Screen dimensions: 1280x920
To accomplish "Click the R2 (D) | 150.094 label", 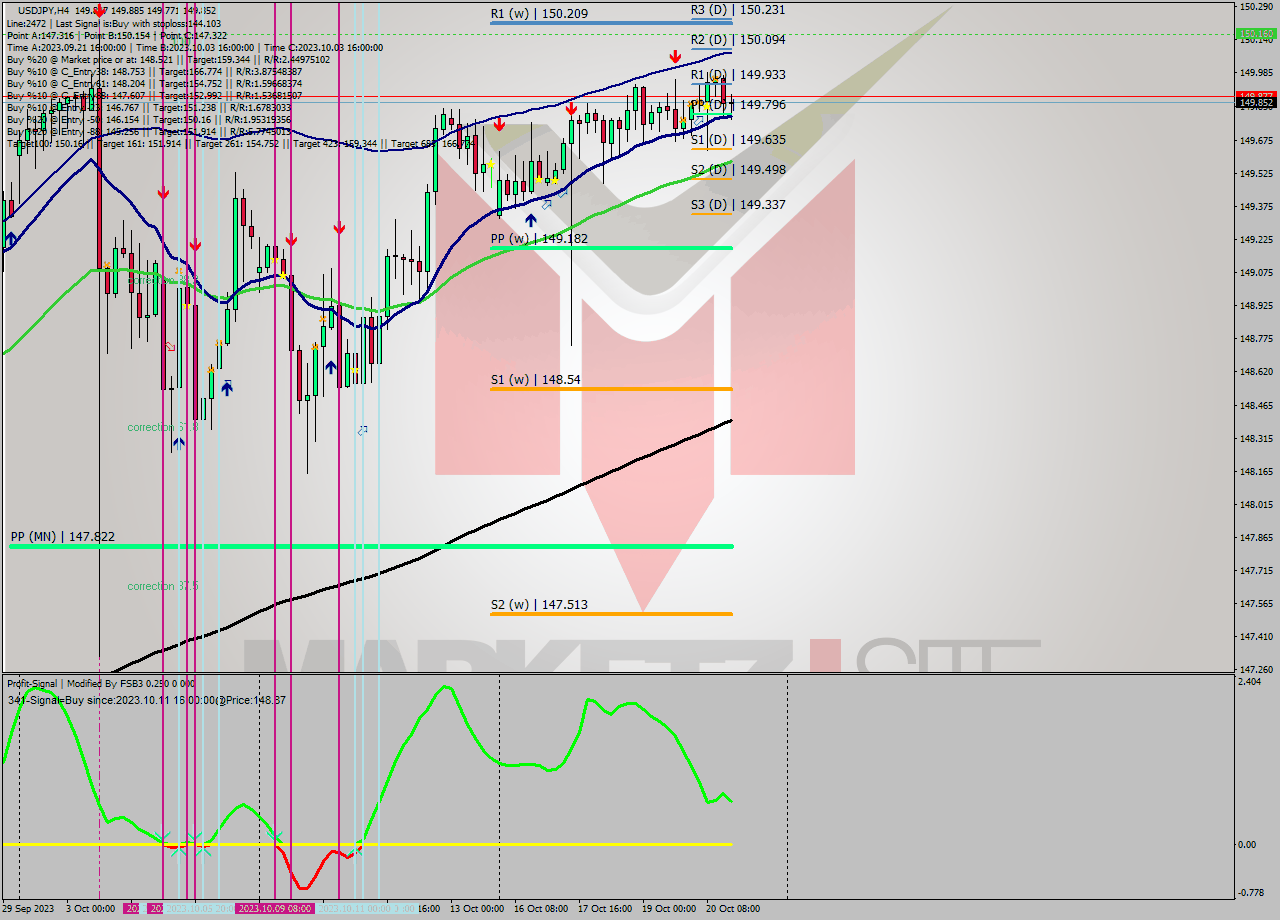I will click(x=738, y=40).
